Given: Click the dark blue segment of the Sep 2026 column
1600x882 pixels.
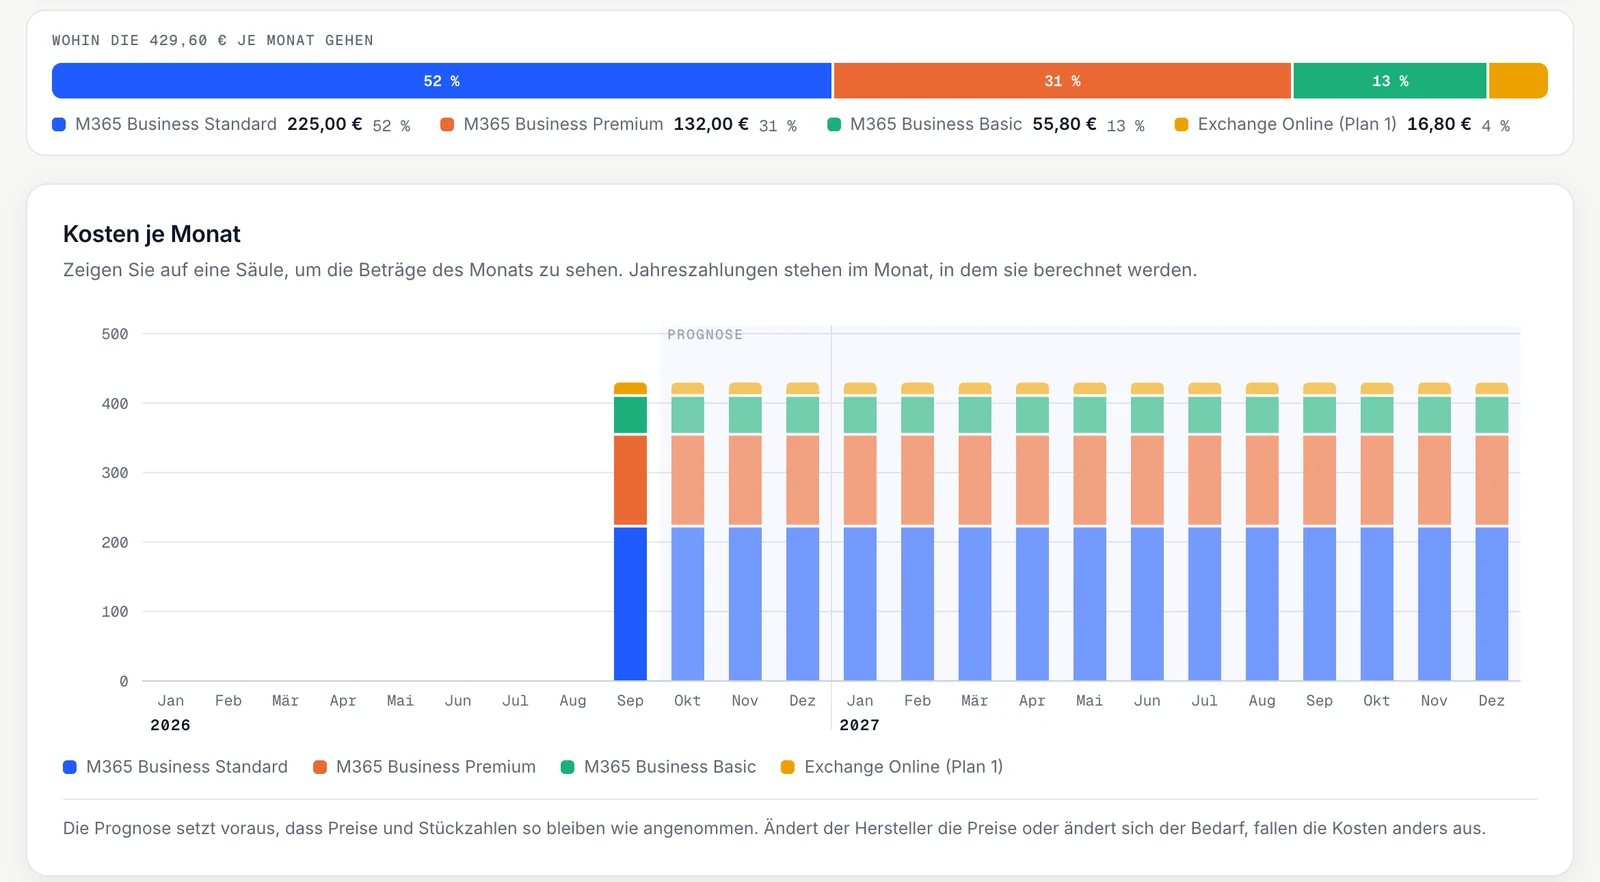Looking at the screenshot, I should pyautogui.click(x=630, y=604).
